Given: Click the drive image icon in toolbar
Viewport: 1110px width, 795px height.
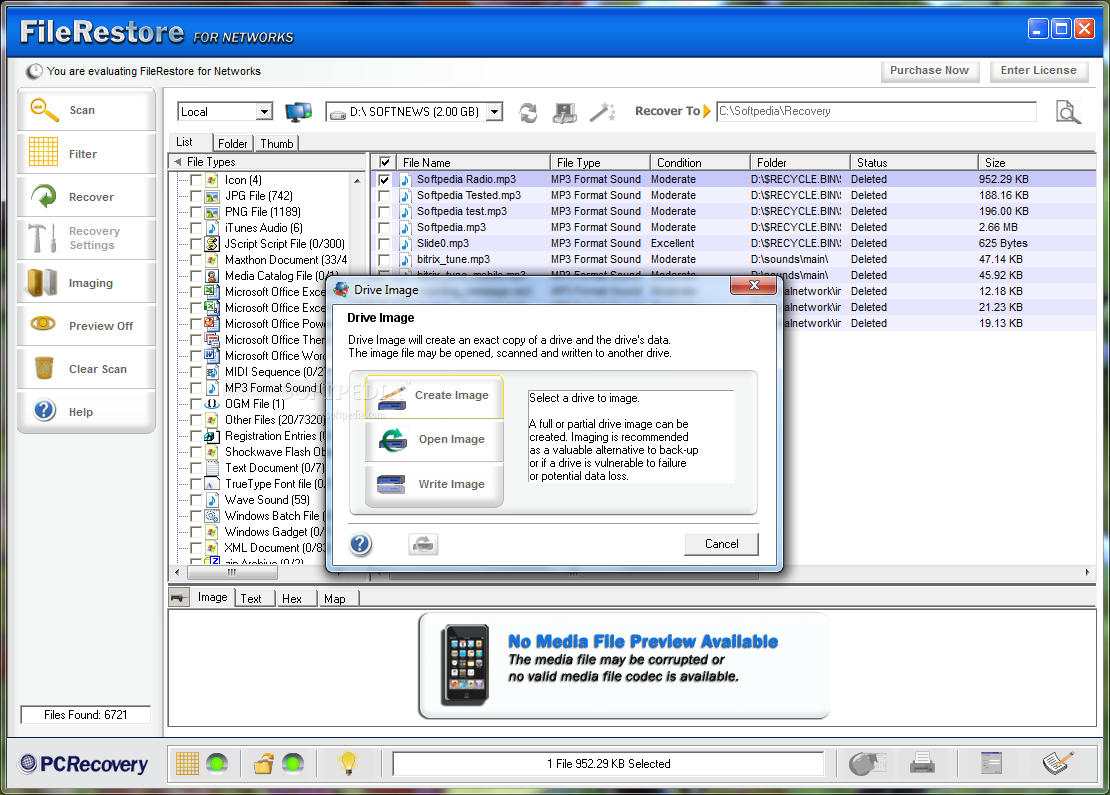Looking at the screenshot, I should [564, 112].
